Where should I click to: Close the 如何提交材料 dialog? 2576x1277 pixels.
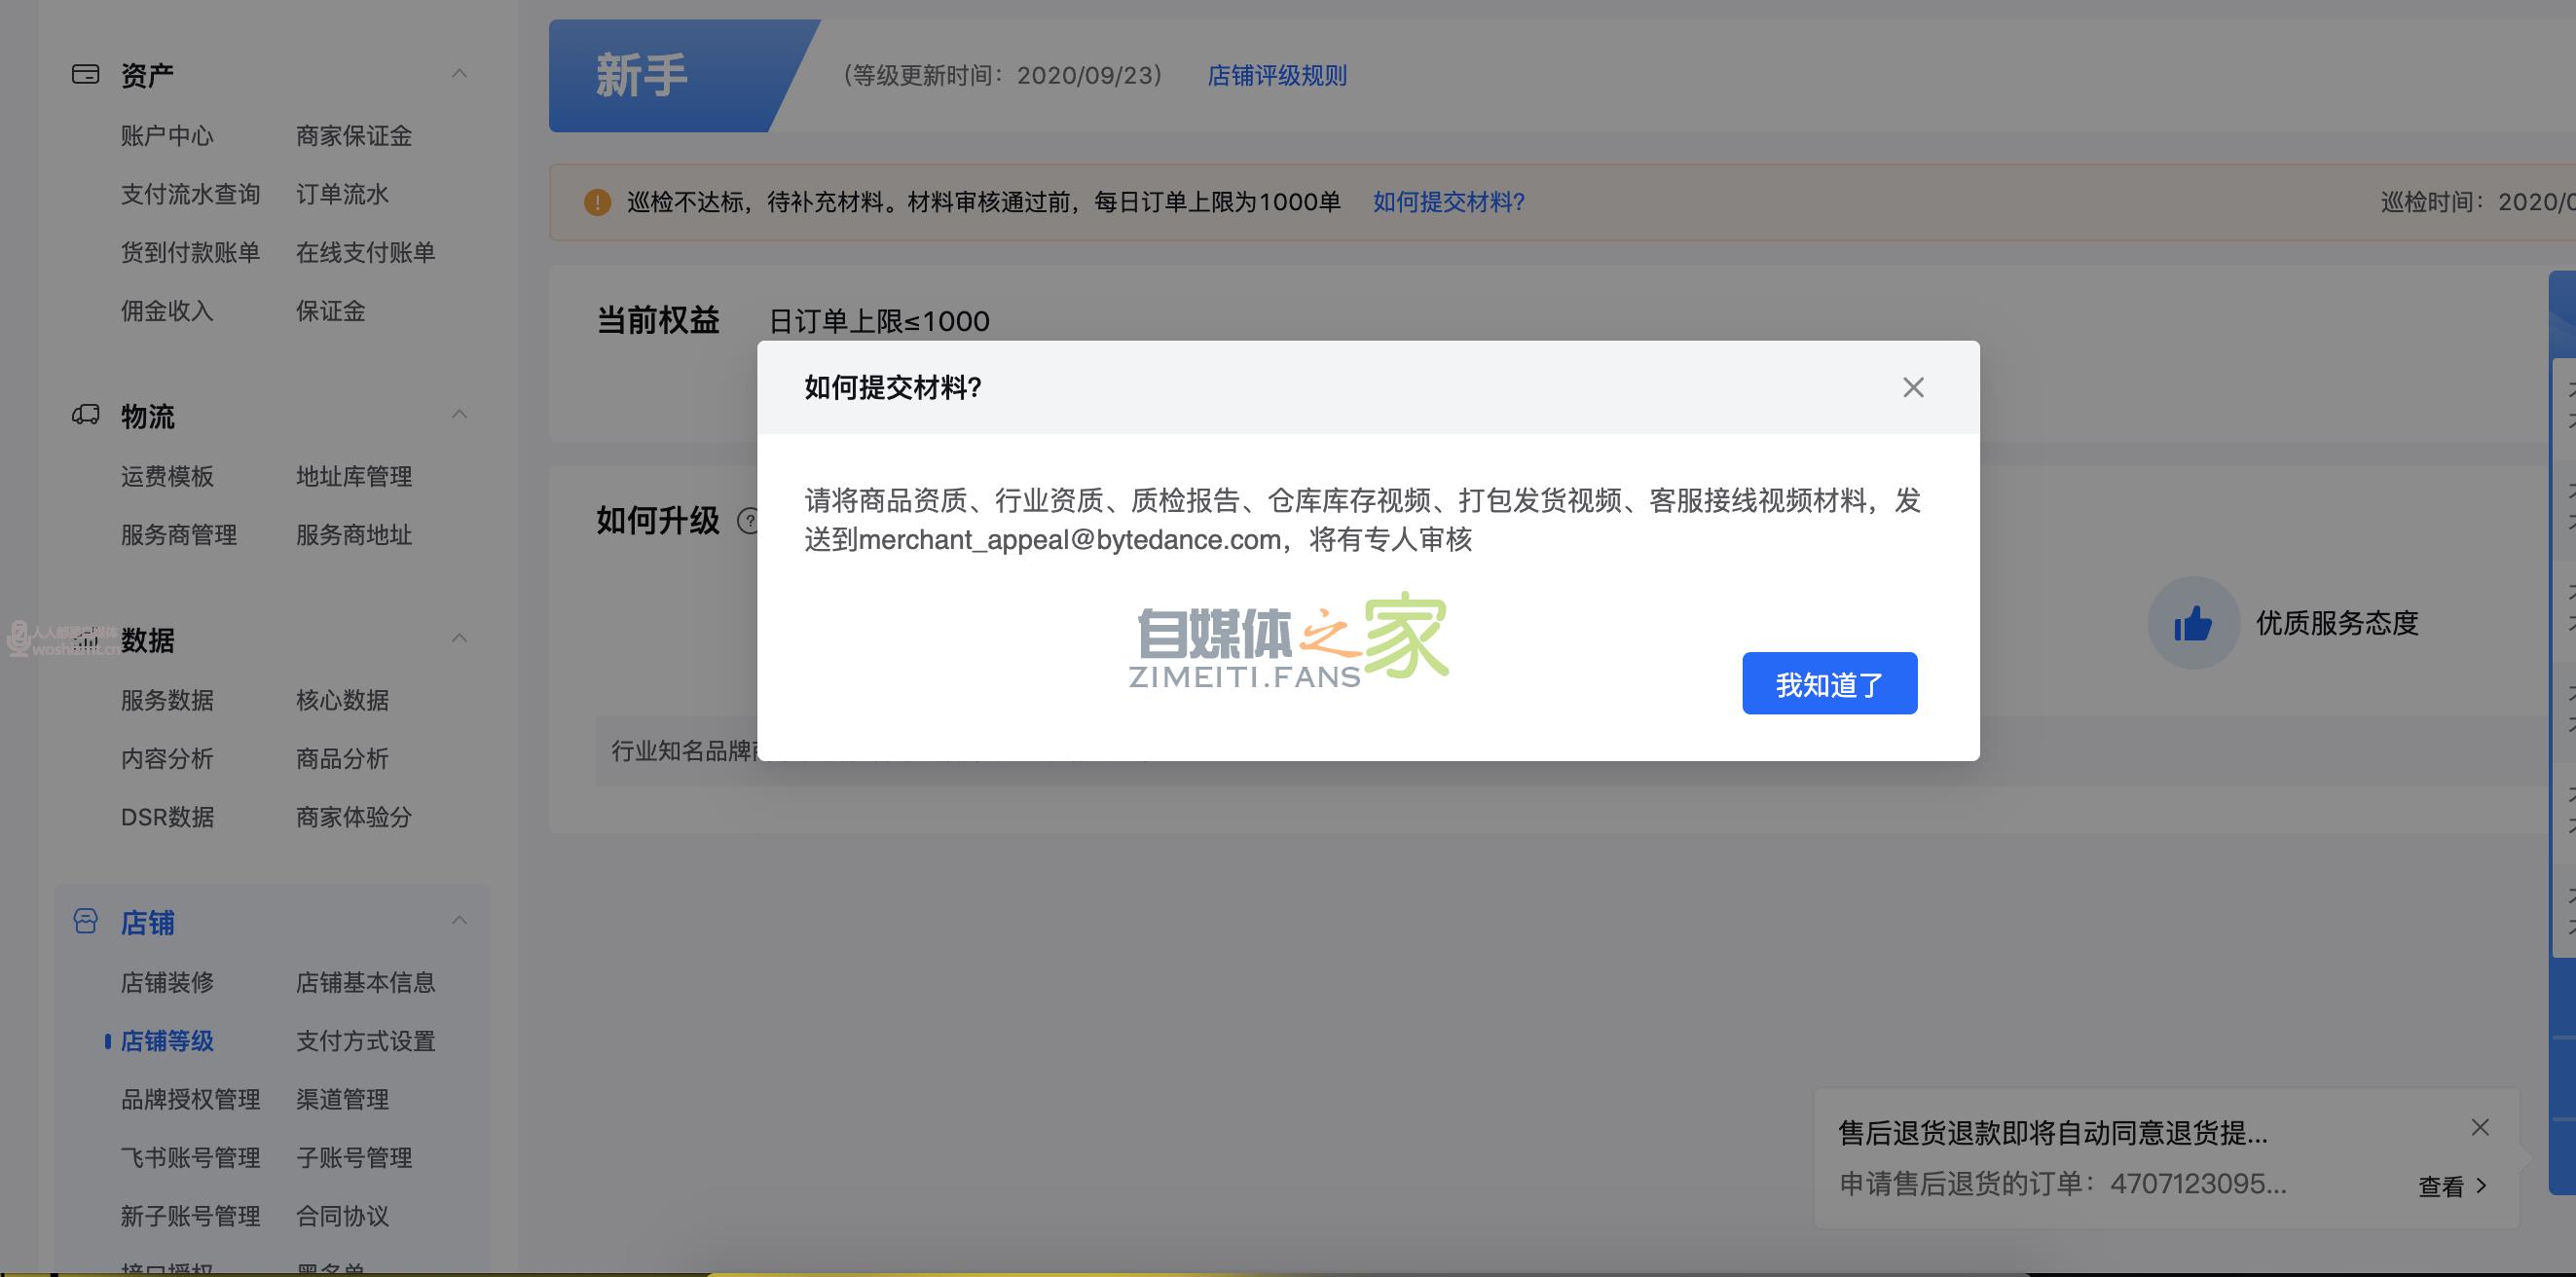pos(1913,387)
